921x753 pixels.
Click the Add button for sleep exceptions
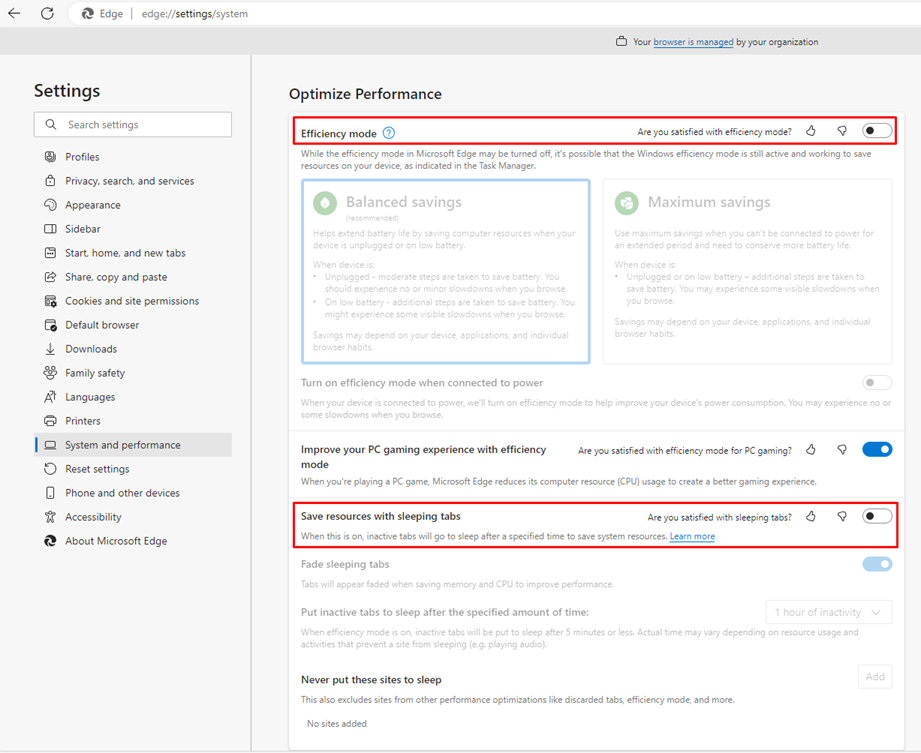(875, 677)
